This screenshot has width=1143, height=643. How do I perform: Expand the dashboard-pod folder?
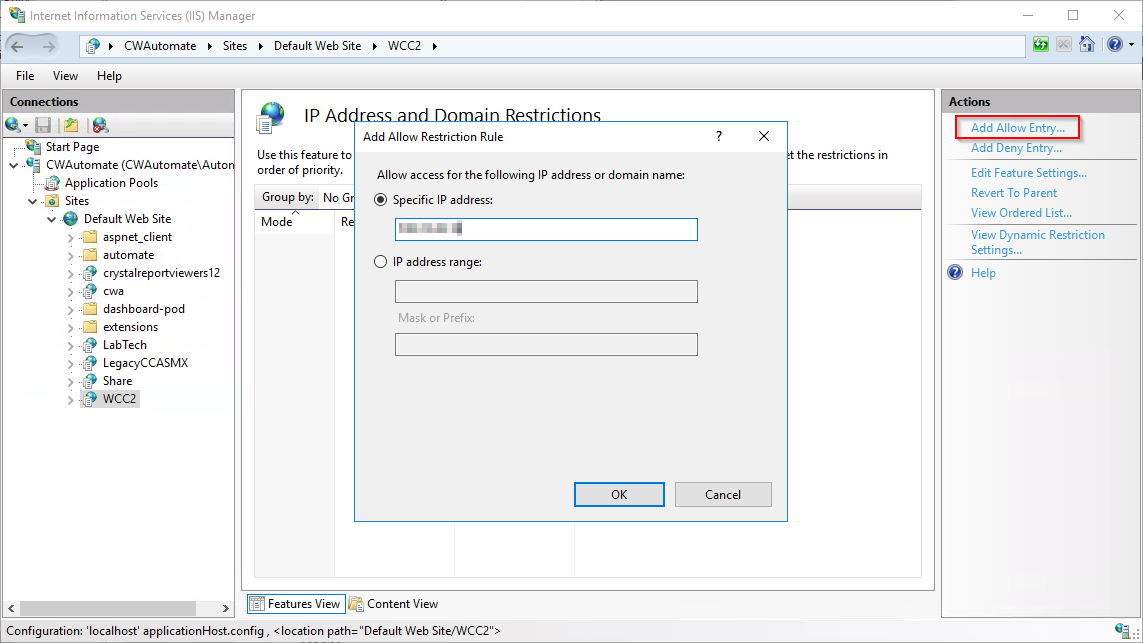click(71, 309)
